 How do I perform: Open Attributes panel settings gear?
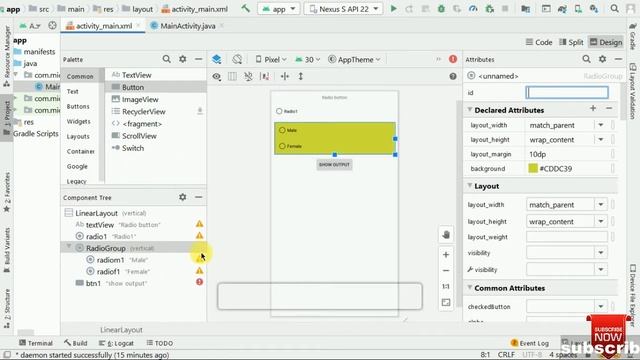(602, 59)
